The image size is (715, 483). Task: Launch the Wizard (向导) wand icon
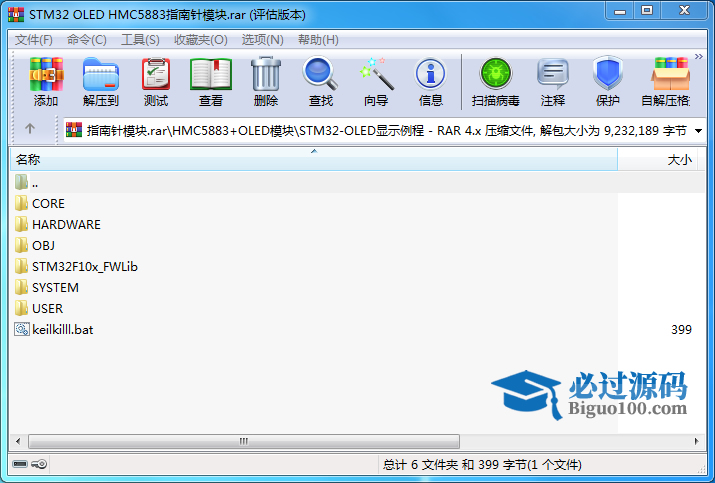(376, 73)
